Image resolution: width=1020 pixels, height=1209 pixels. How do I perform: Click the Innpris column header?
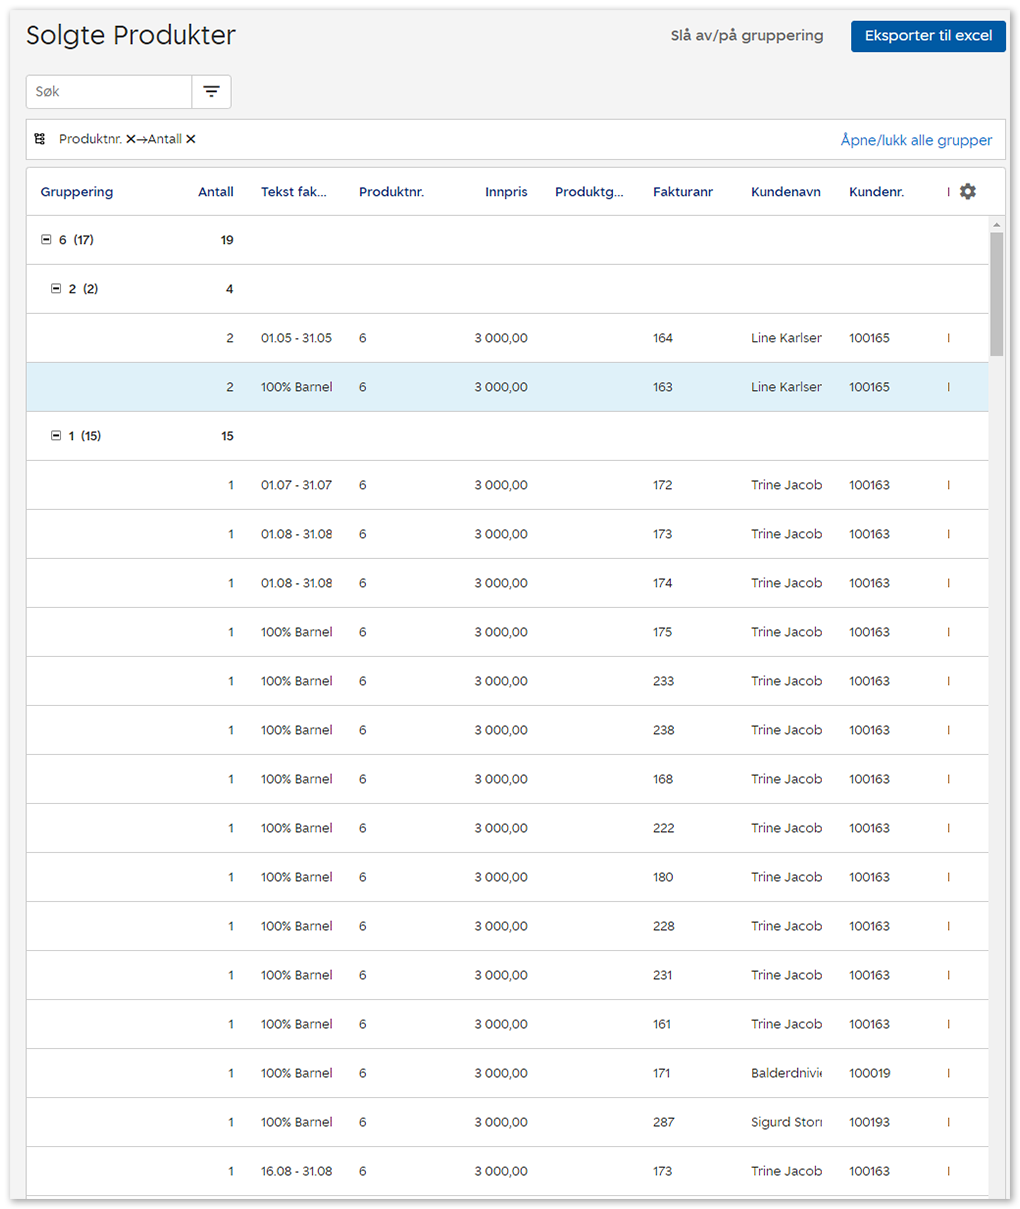[506, 192]
